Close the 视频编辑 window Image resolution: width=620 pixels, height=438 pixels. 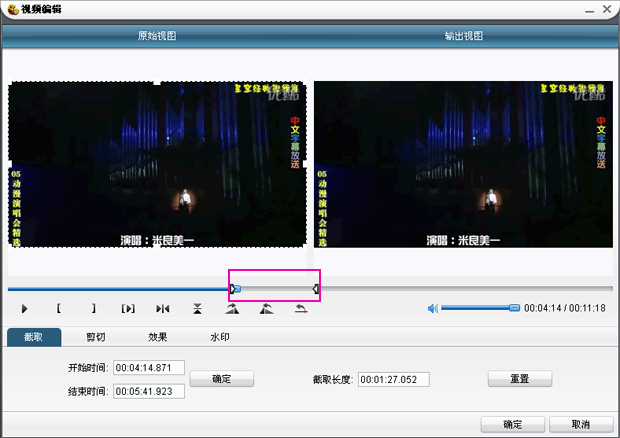[x=607, y=9]
